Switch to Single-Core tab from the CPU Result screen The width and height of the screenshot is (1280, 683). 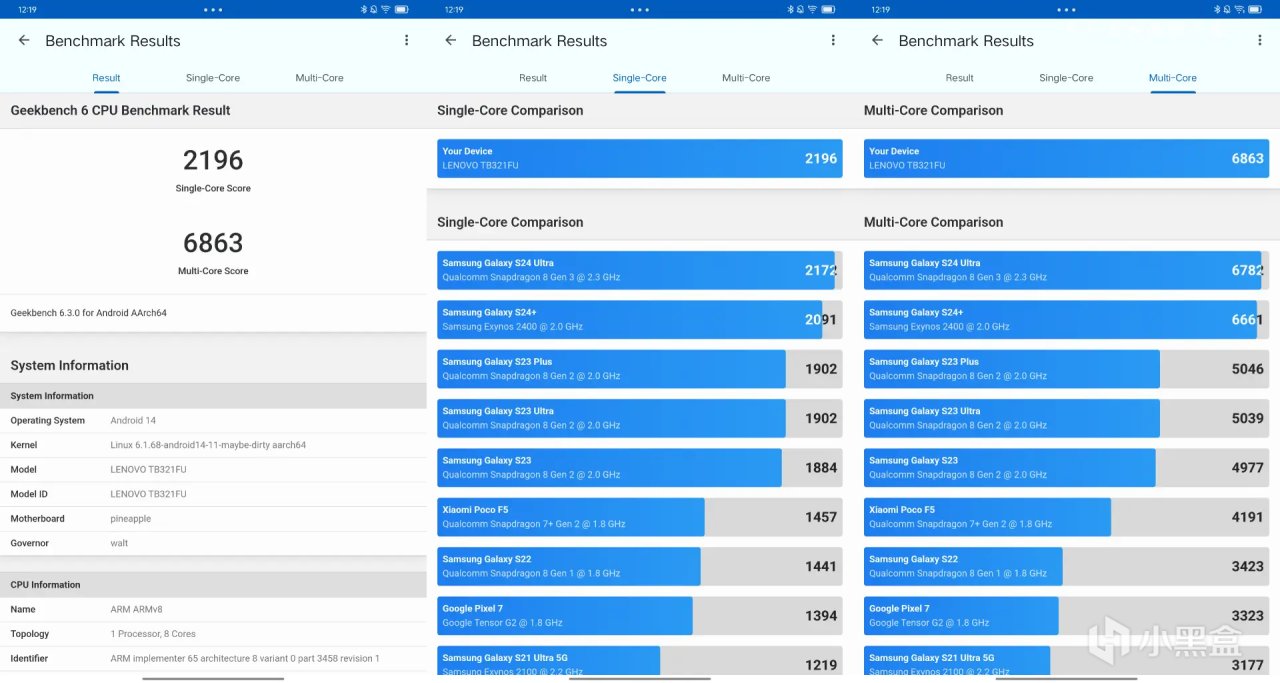tap(213, 78)
